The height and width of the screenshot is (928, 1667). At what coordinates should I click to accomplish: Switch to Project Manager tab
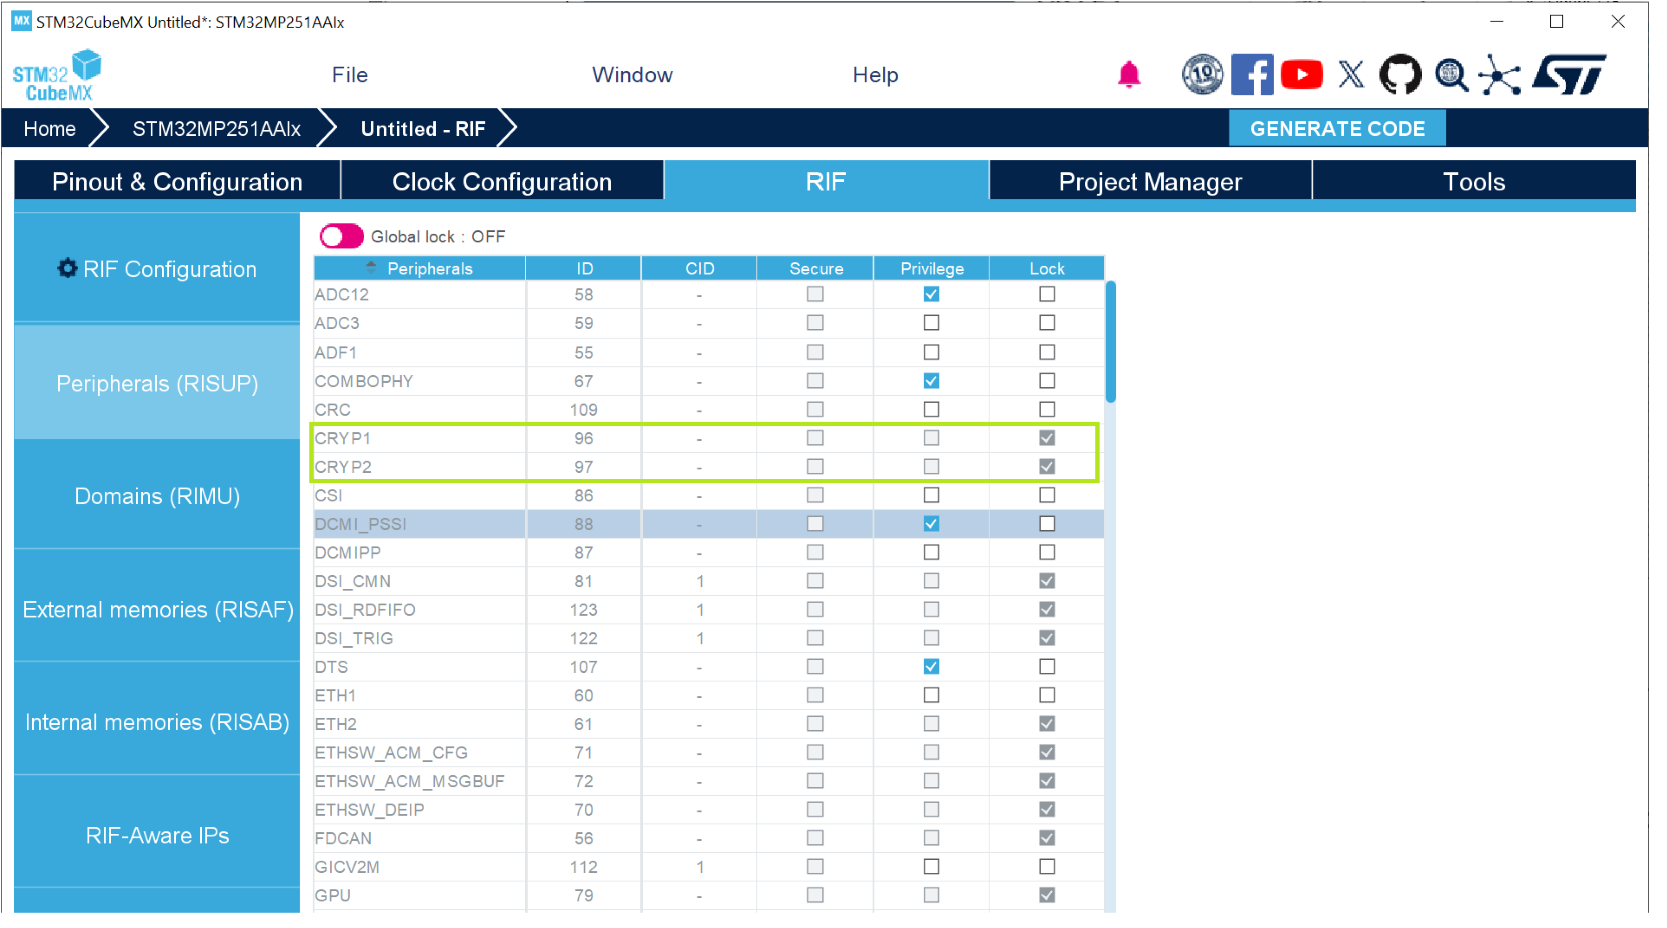[1150, 181]
